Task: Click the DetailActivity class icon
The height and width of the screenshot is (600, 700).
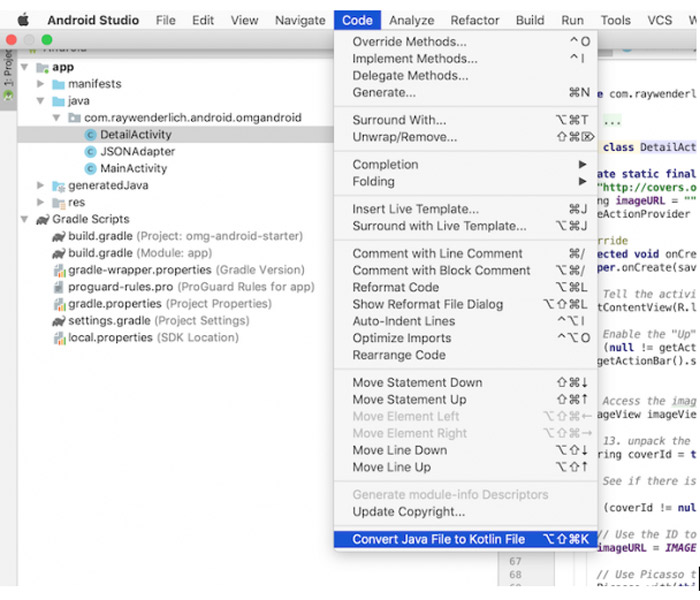Action: (x=91, y=135)
